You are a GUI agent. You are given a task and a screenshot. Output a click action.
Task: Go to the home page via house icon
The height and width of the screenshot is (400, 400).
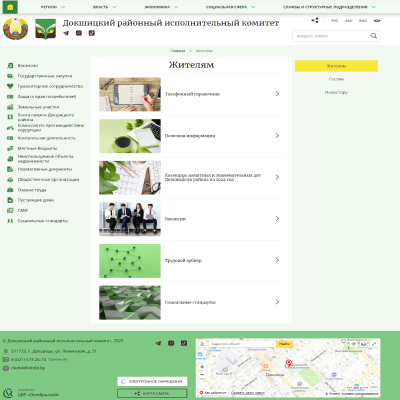tap(10, 7)
